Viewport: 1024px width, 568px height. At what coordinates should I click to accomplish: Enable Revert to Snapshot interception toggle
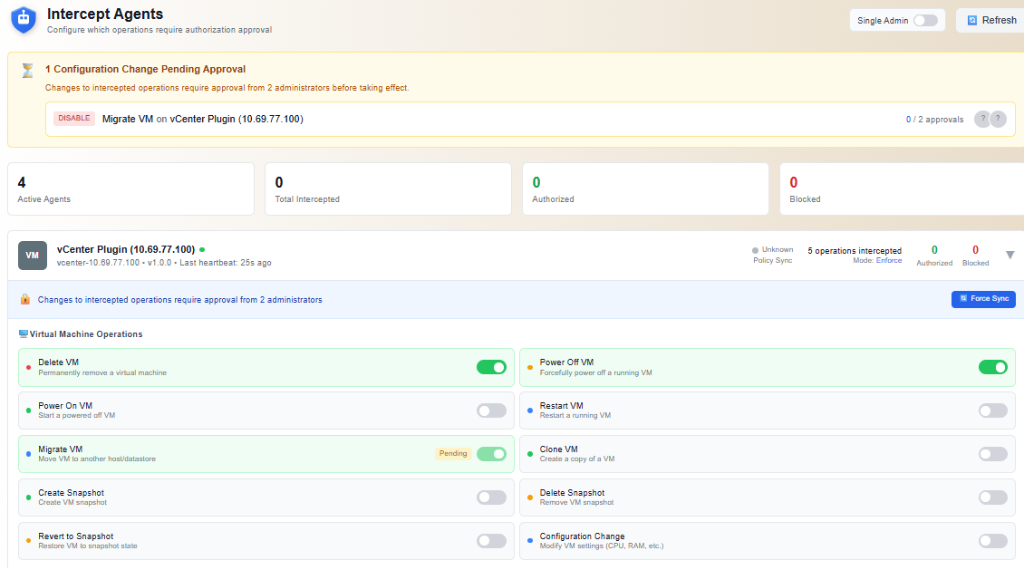[491, 541]
